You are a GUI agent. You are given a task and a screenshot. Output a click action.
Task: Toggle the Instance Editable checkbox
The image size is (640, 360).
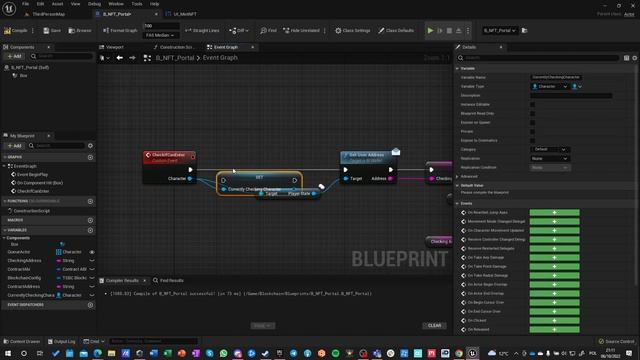point(532,104)
